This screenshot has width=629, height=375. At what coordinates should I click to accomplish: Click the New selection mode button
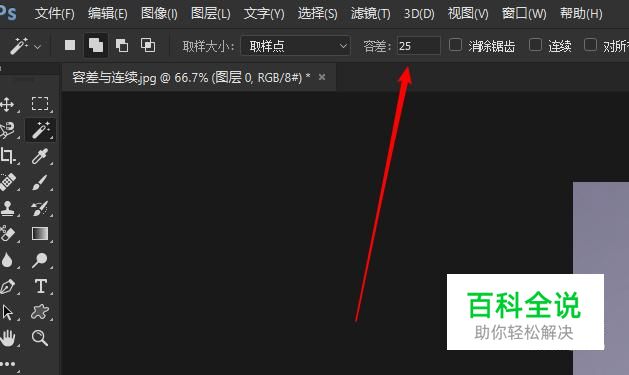tap(70, 45)
